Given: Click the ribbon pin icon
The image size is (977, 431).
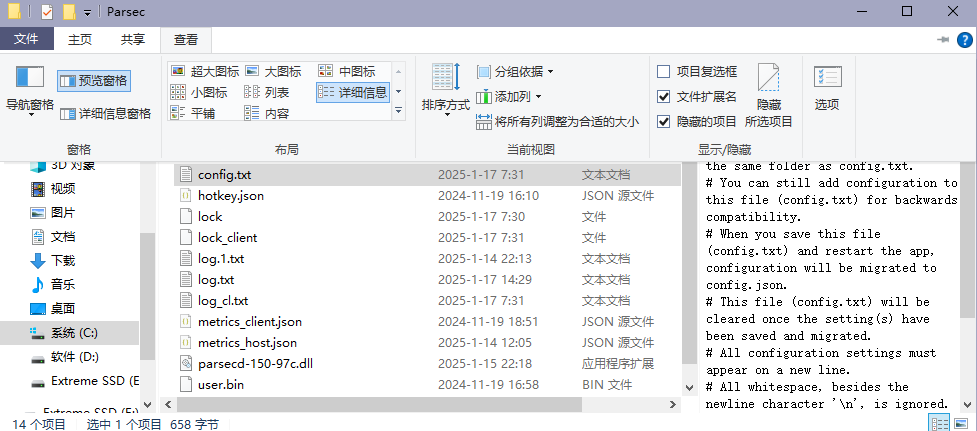Looking at the screenshot, I should pos(943,40).
